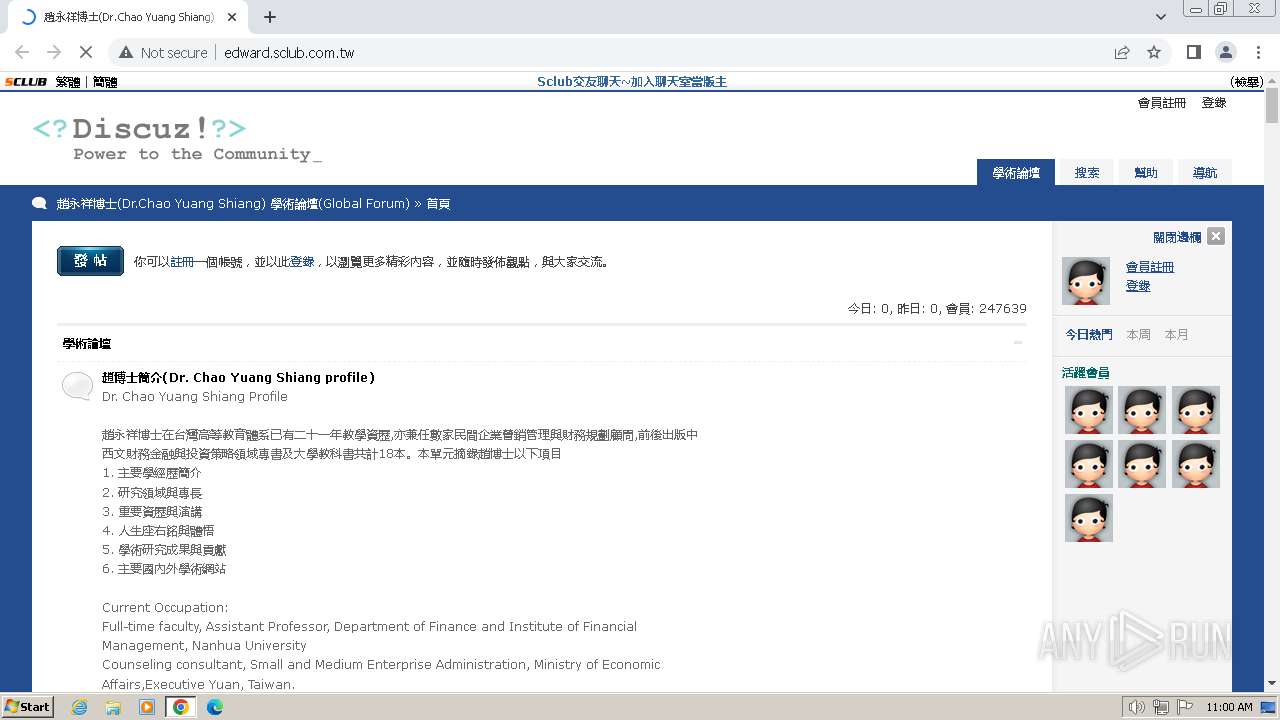Open the Not secure site info
The height and width of the screenshot is (720, 1280).
pyautogui.click(x=163, y=52)
